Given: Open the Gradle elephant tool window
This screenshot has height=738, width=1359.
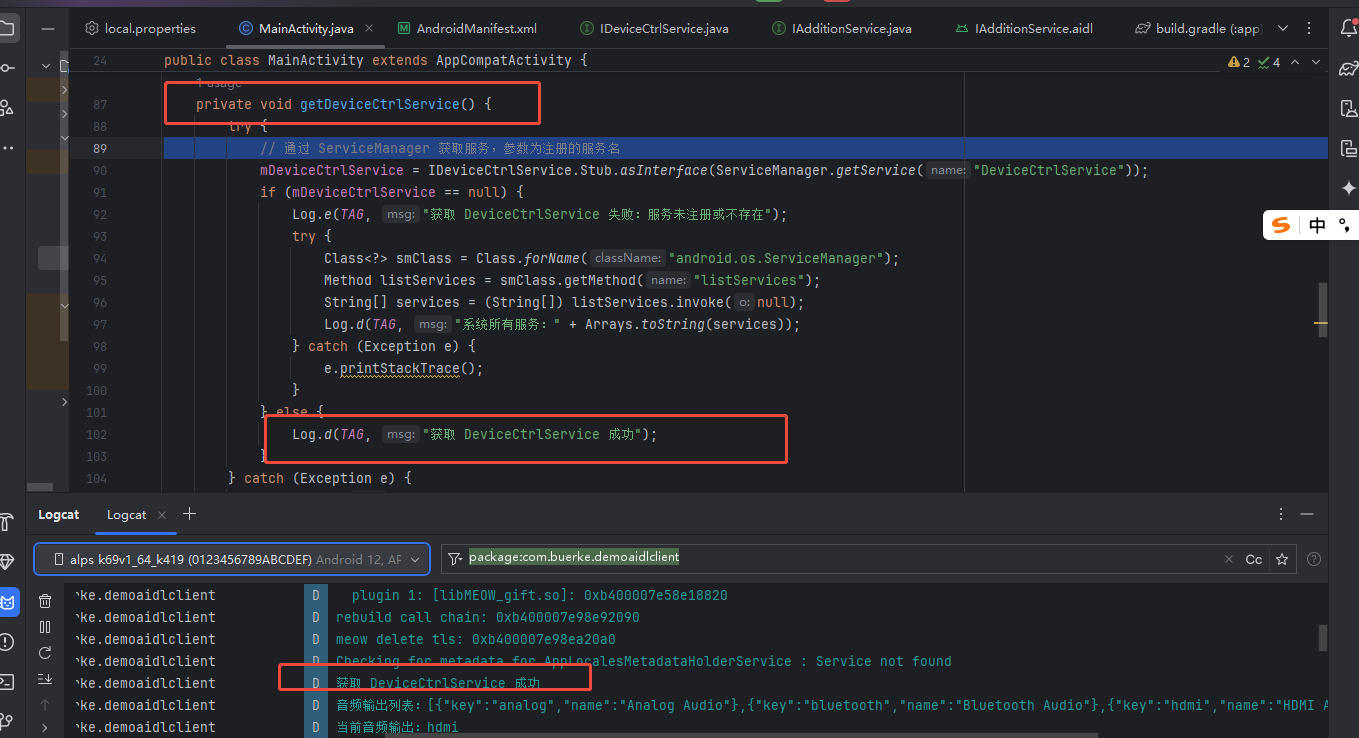Looking at the screenshot, I should pos(1348,68).
